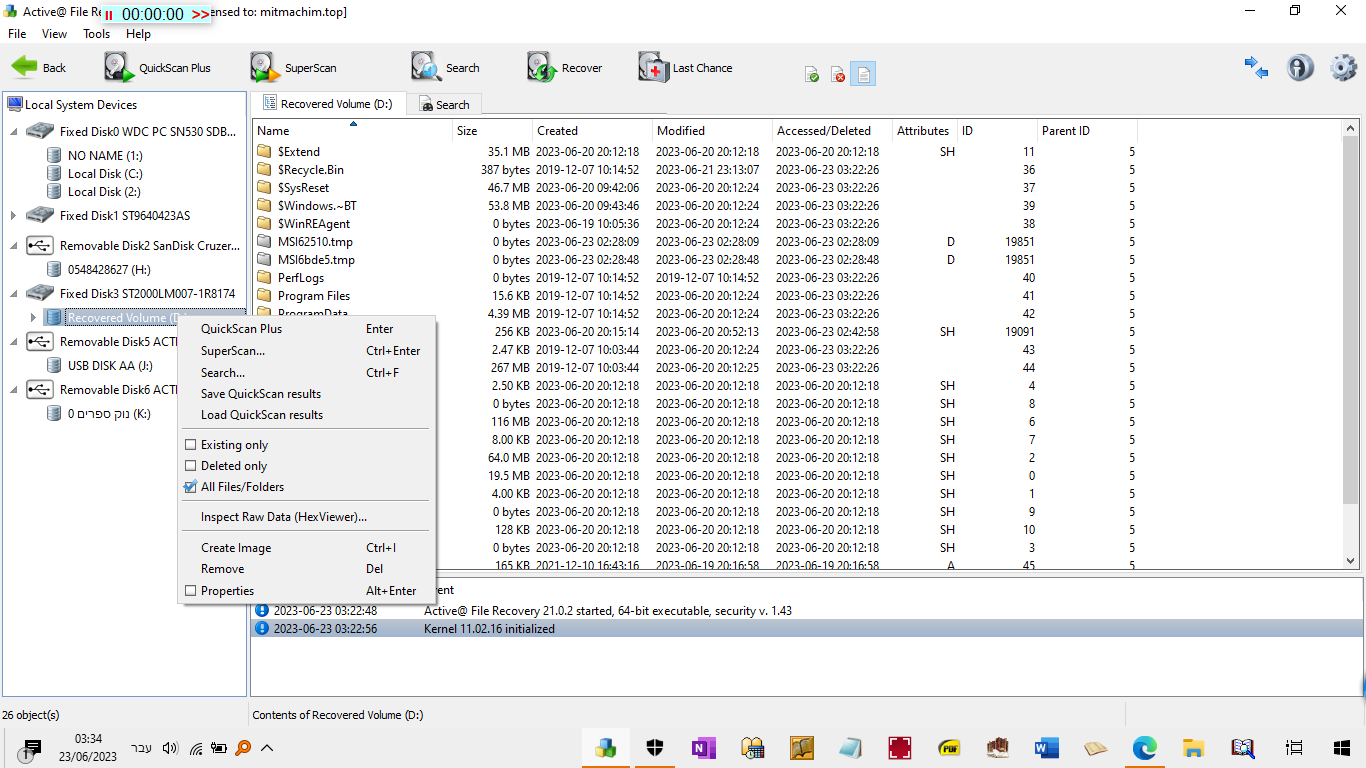Screen dimensions: 1366x768
Task: Expand the Recovered Volume (D:) node
Action: click(33, 318)
